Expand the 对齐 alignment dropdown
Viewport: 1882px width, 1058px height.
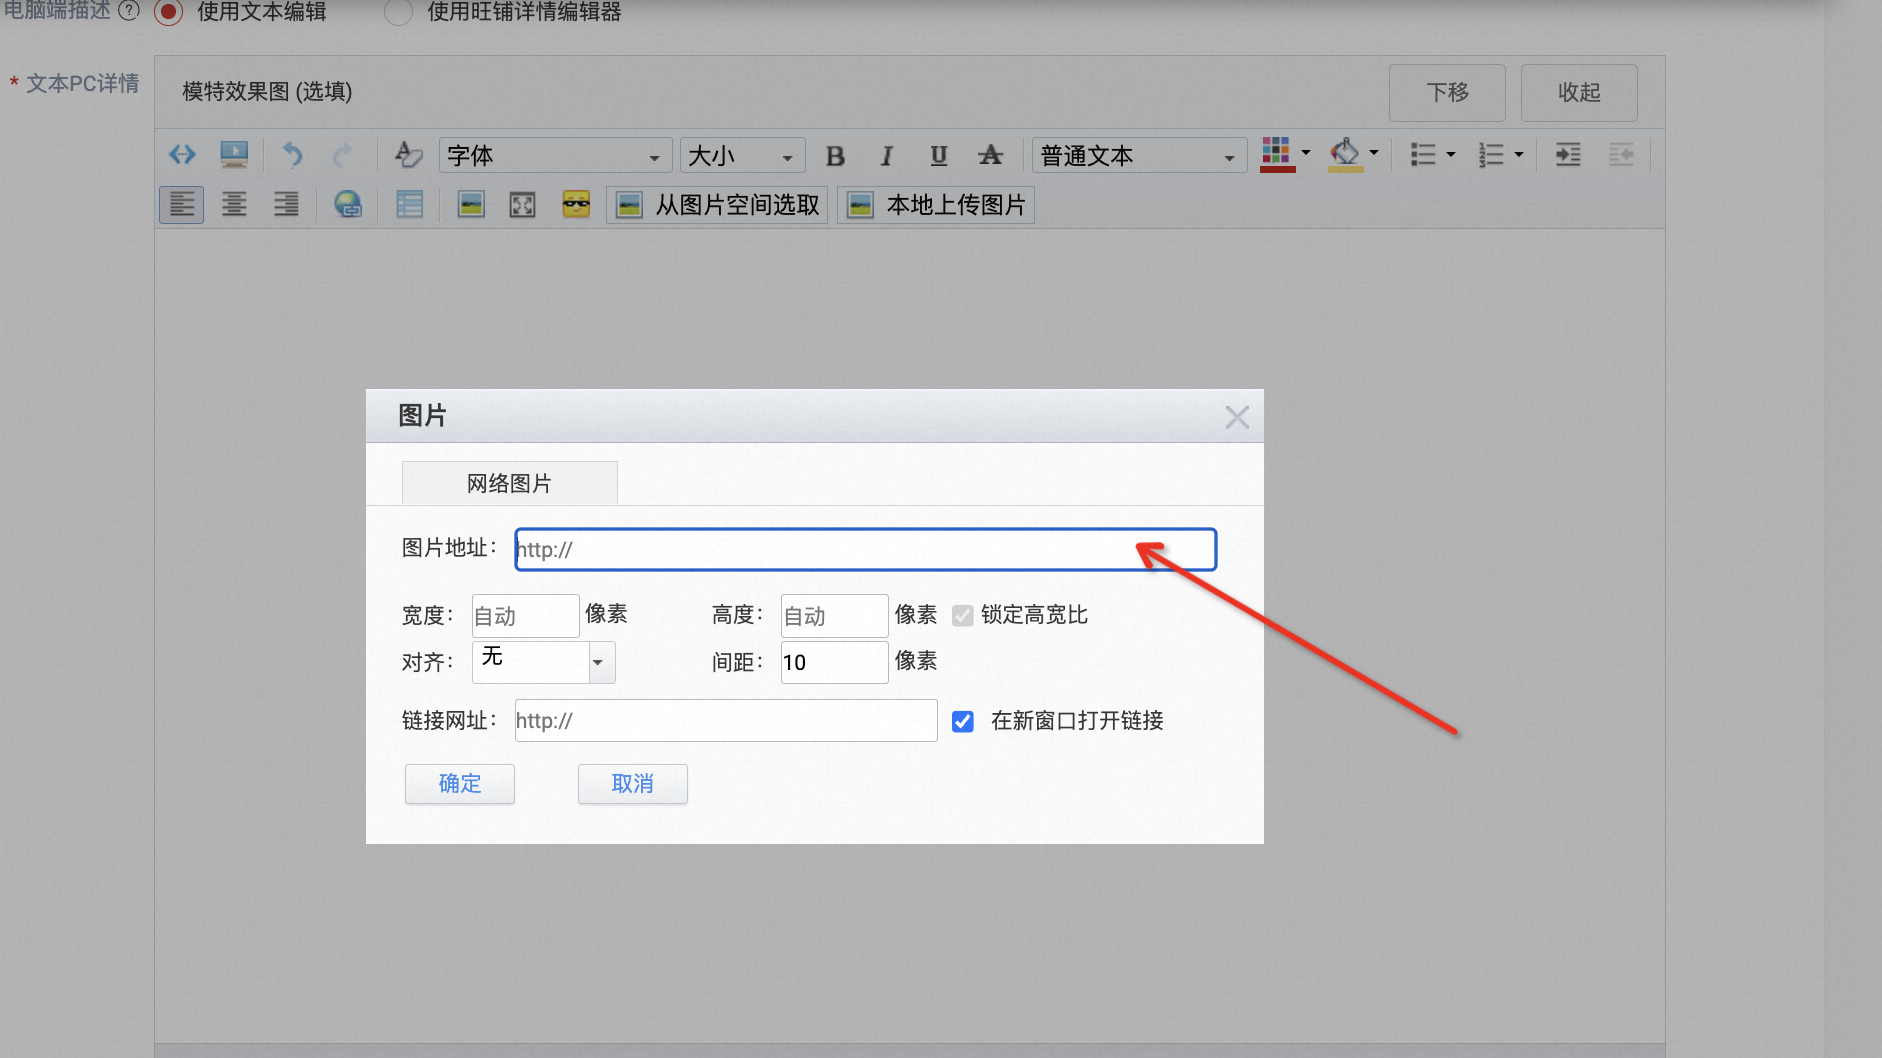(x=543, y=662)
